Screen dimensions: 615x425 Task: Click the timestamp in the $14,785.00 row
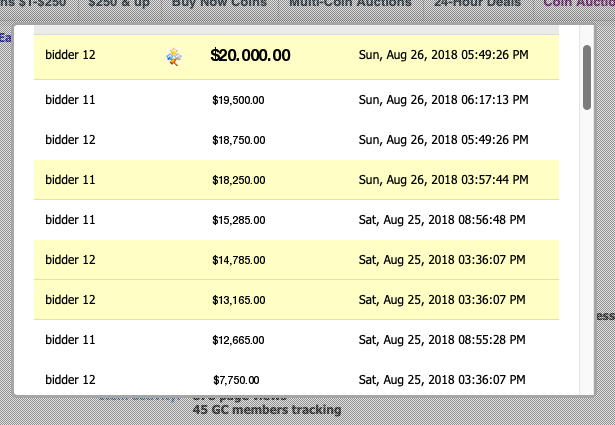pyautogui.click(x=442, y=260)
